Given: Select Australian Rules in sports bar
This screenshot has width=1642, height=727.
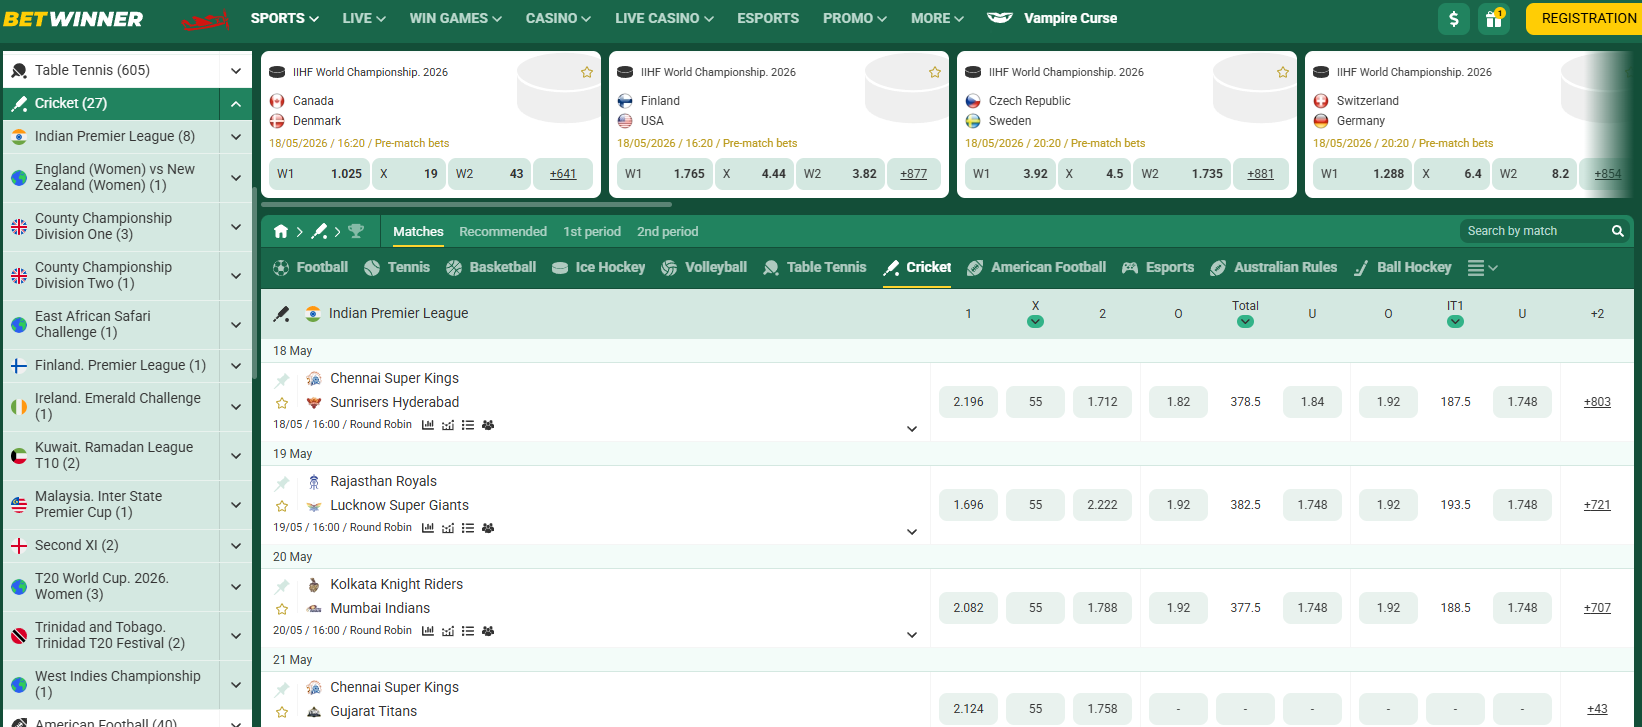Looking at the screenshot, I should tap(1273, 267).
